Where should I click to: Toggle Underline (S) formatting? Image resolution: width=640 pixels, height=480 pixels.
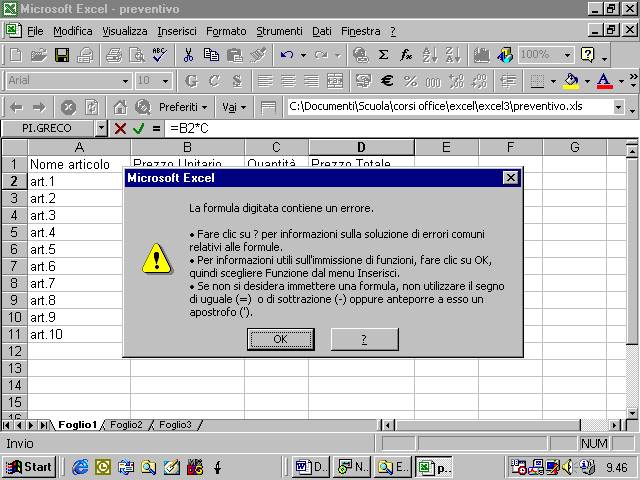tap(237, 81)
